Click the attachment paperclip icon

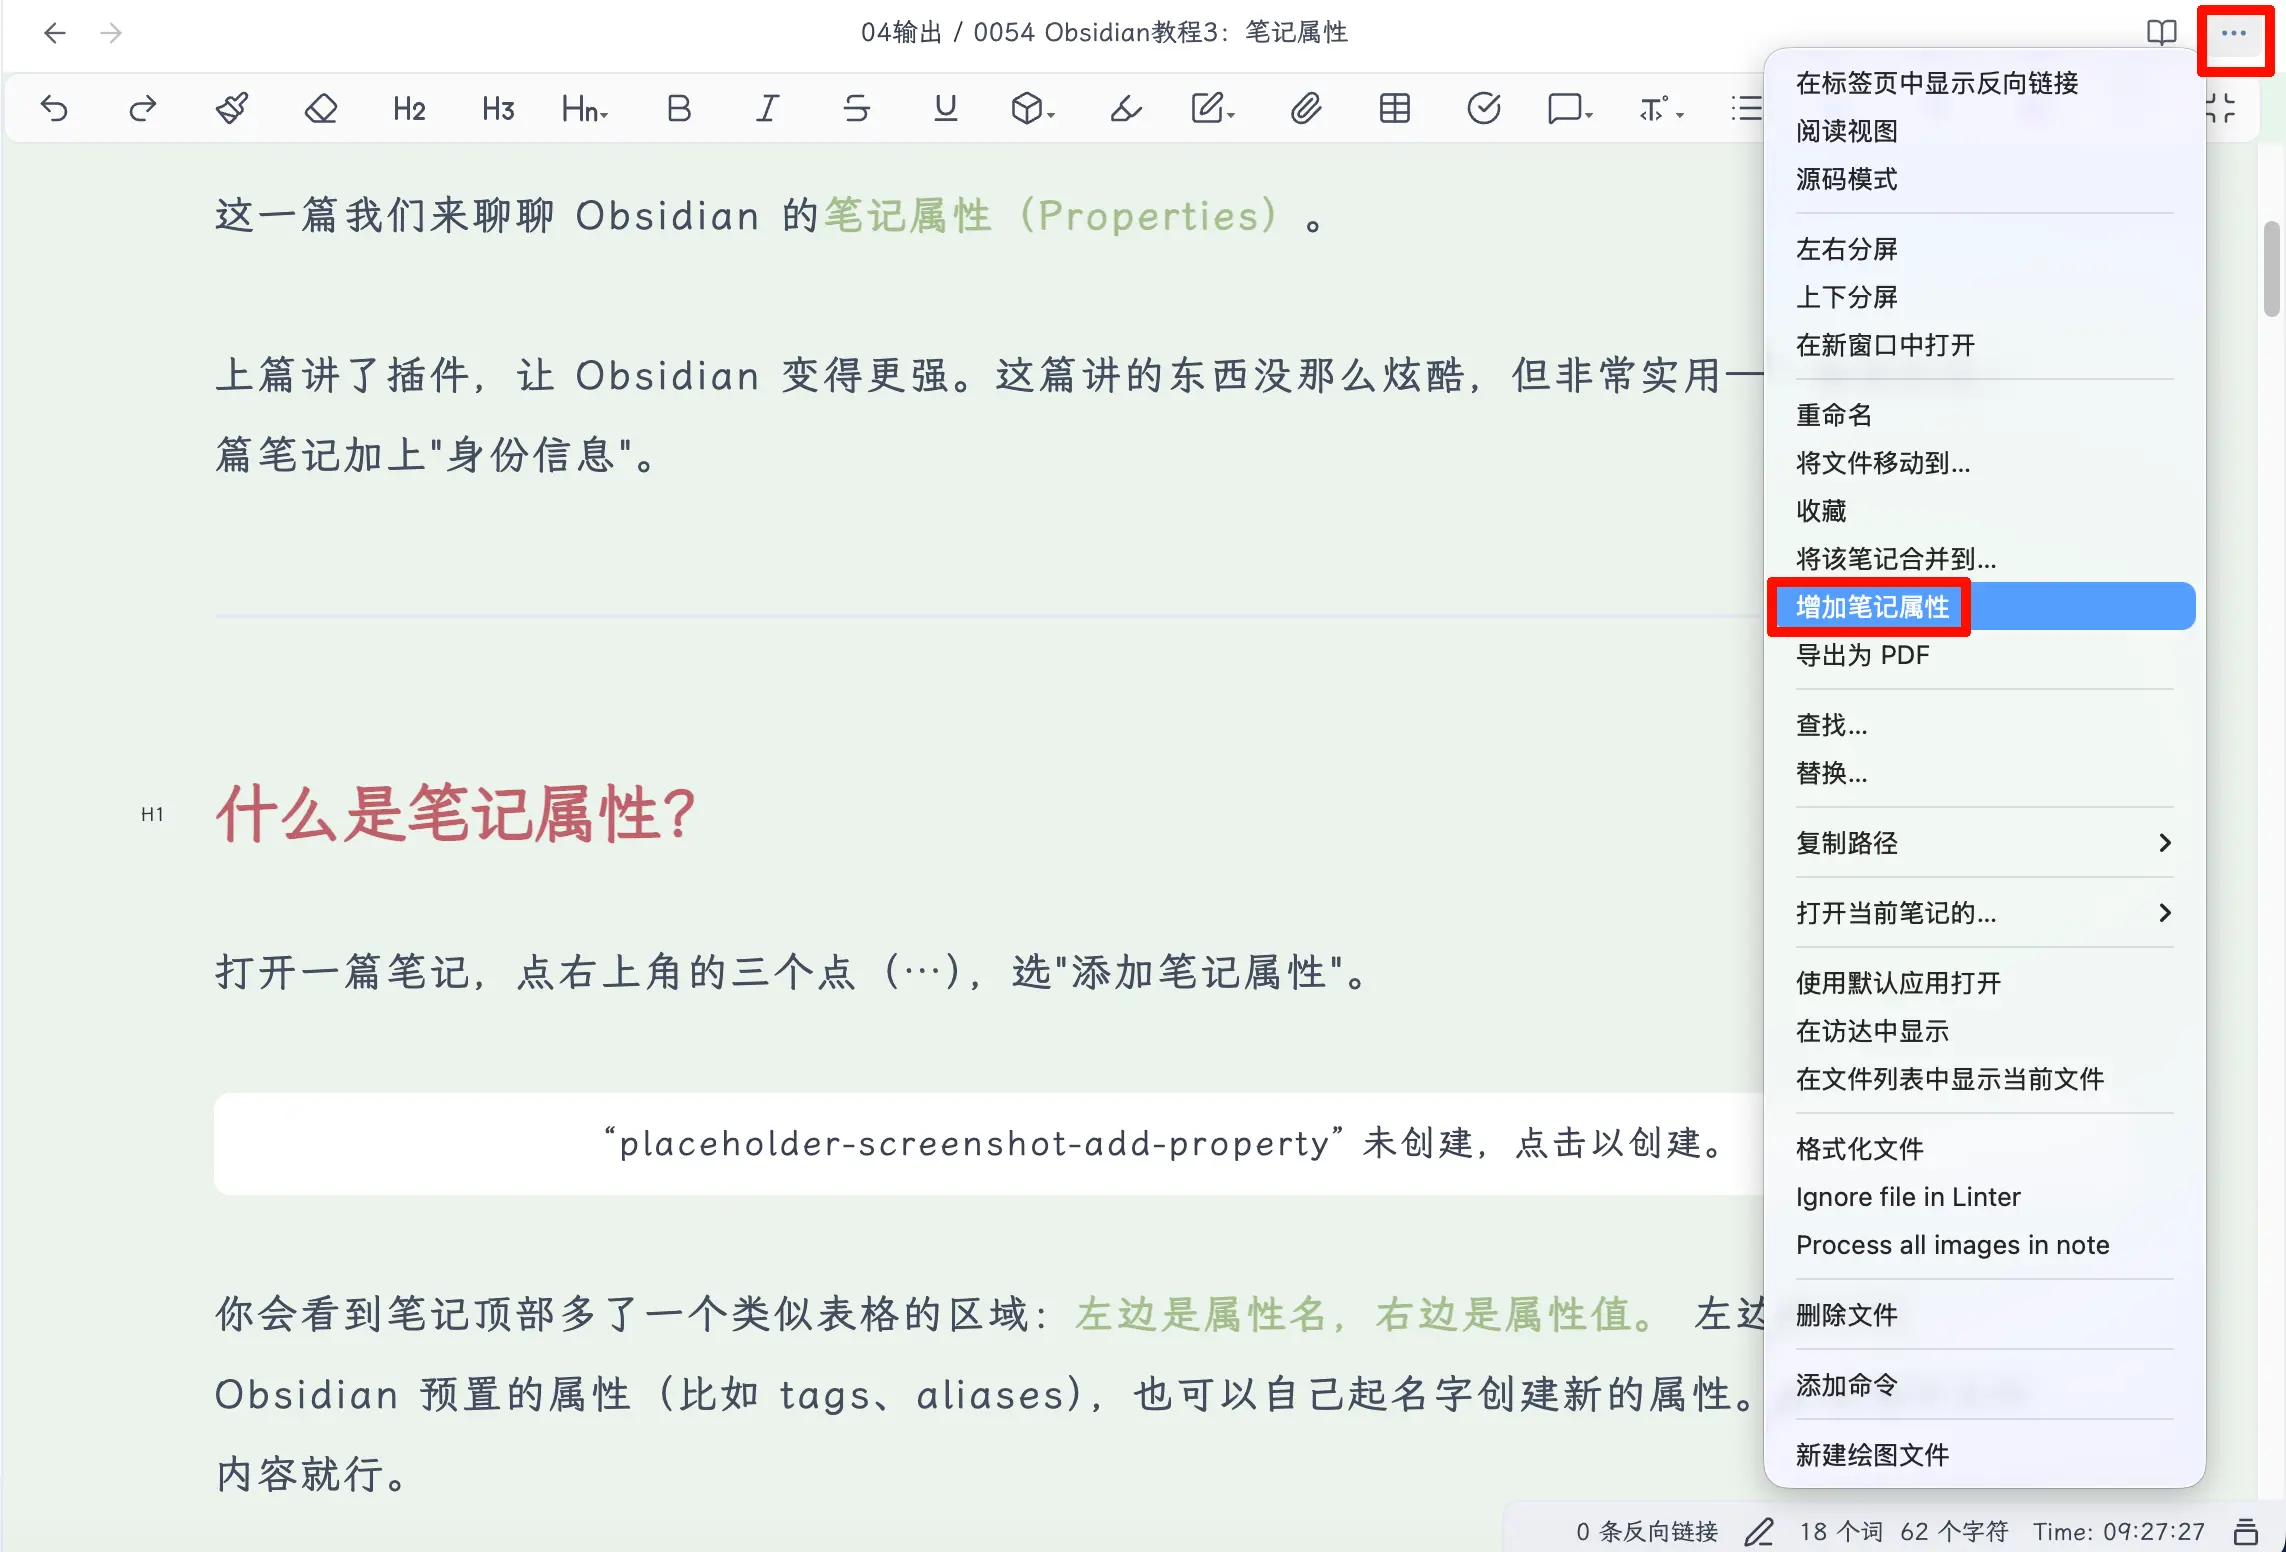click(x=1305, y=108)
